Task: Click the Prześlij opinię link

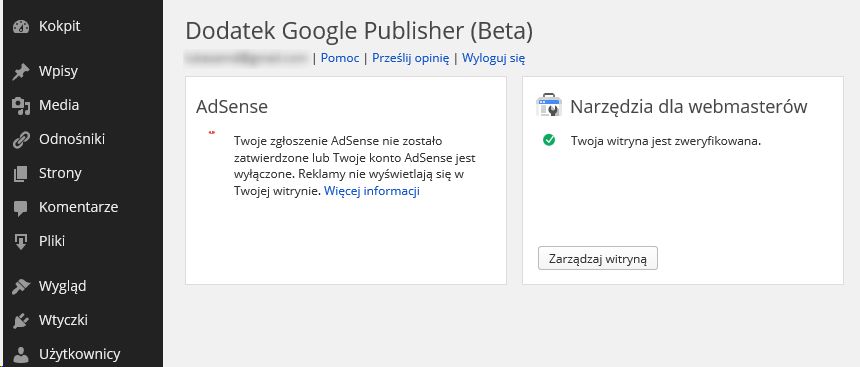Action: coord(411,58)
